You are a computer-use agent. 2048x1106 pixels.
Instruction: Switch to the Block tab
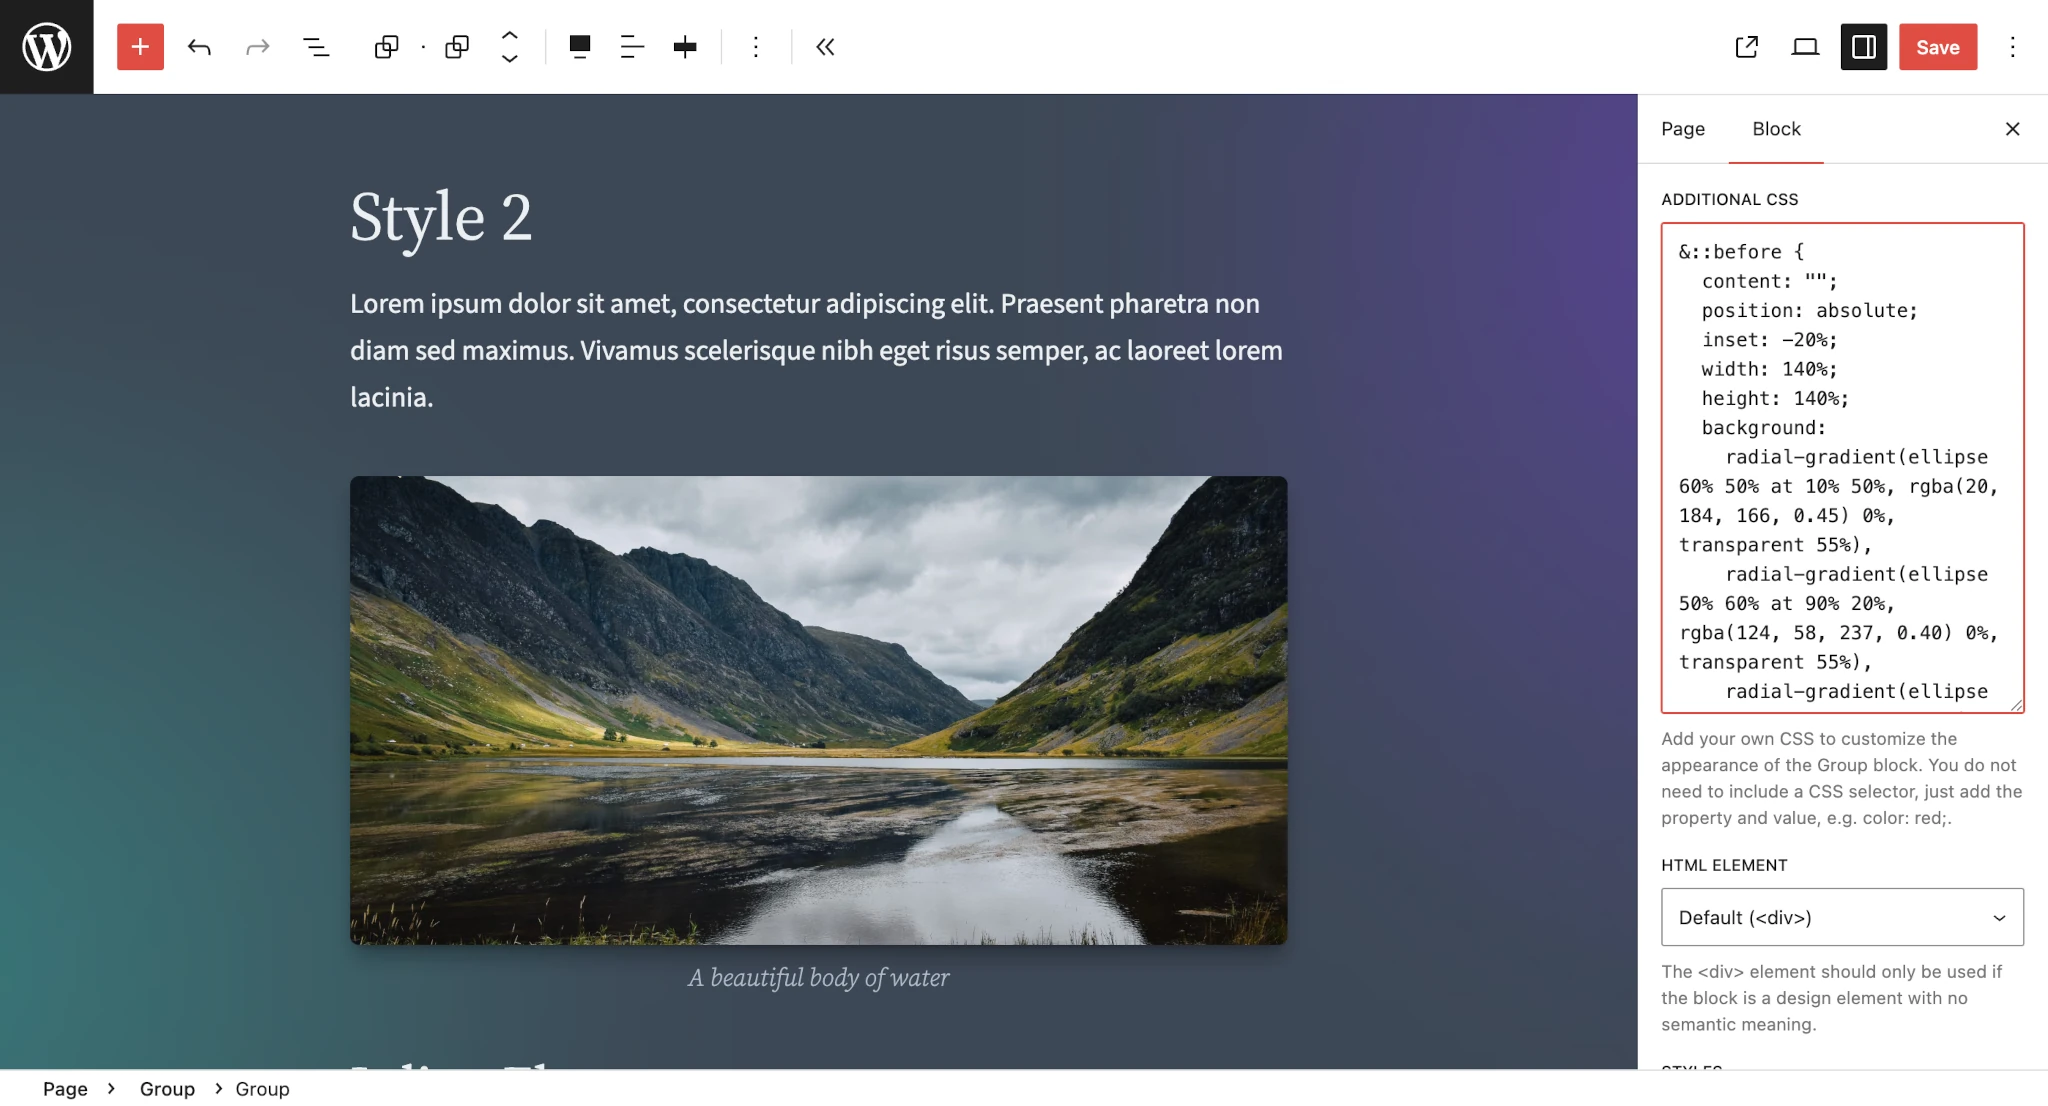click(1775, 129)
